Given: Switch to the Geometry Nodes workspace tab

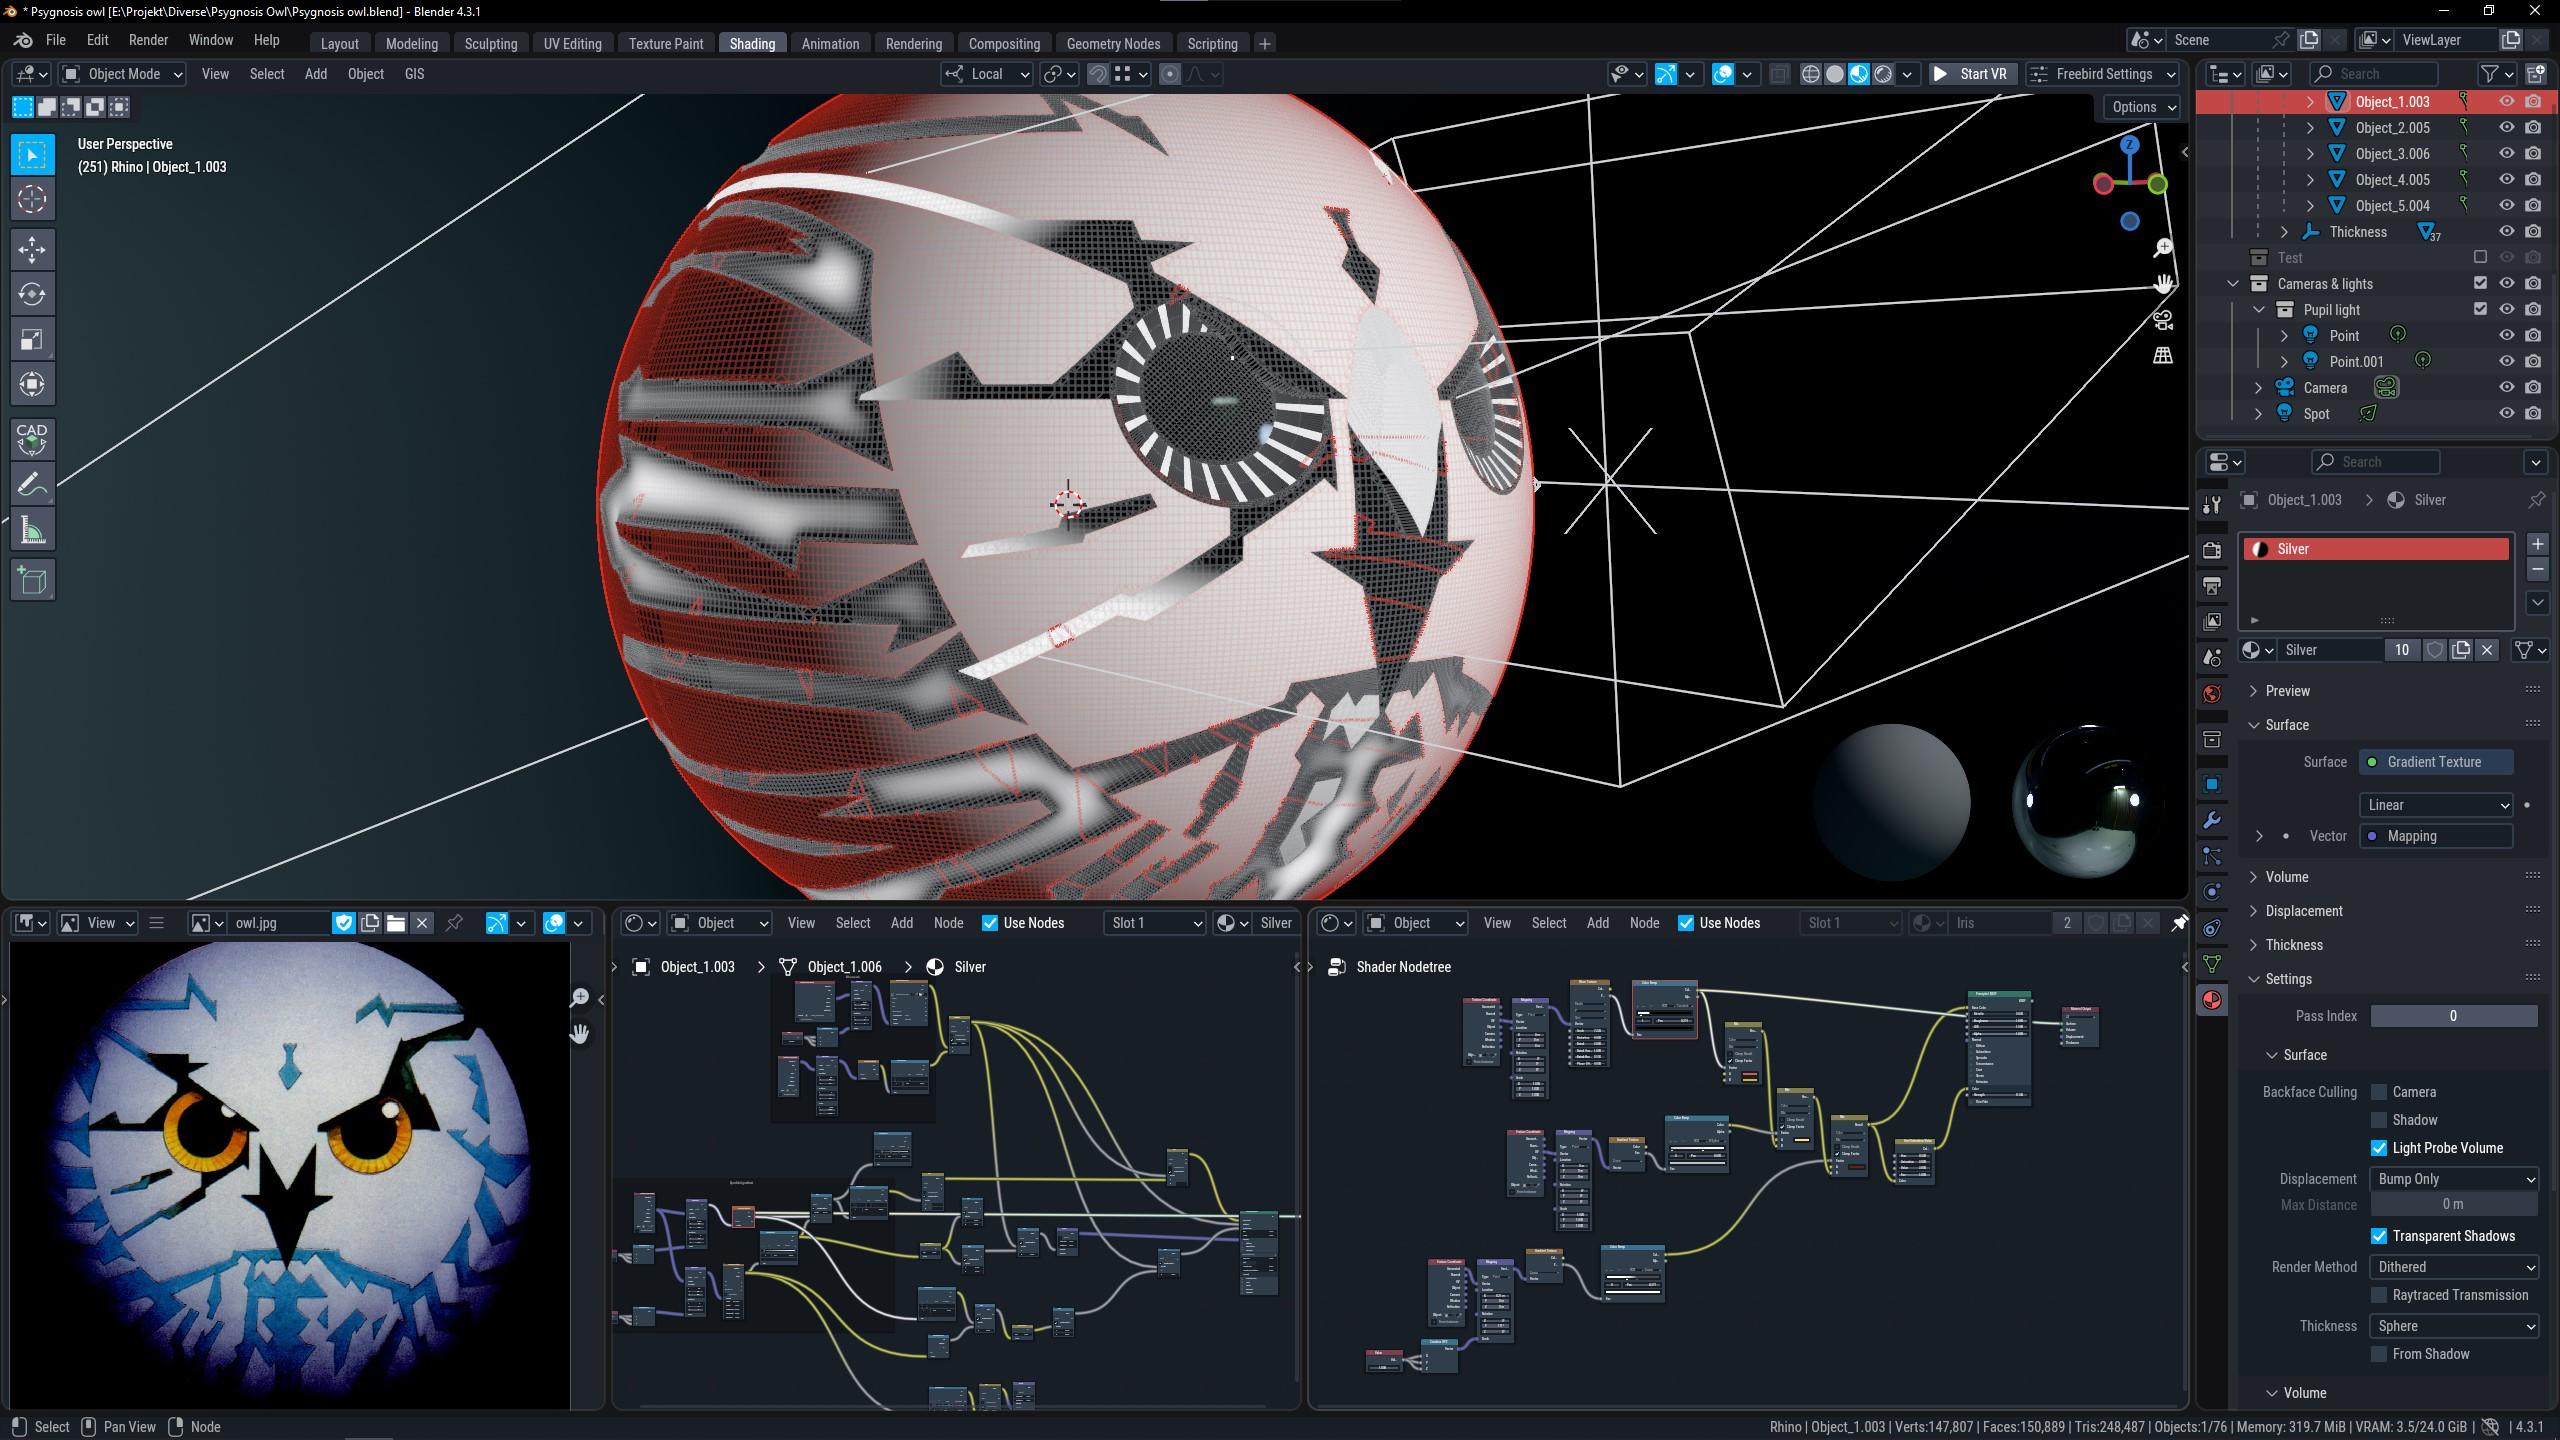Looking at the screenshot, I should tap(1113, 44).
